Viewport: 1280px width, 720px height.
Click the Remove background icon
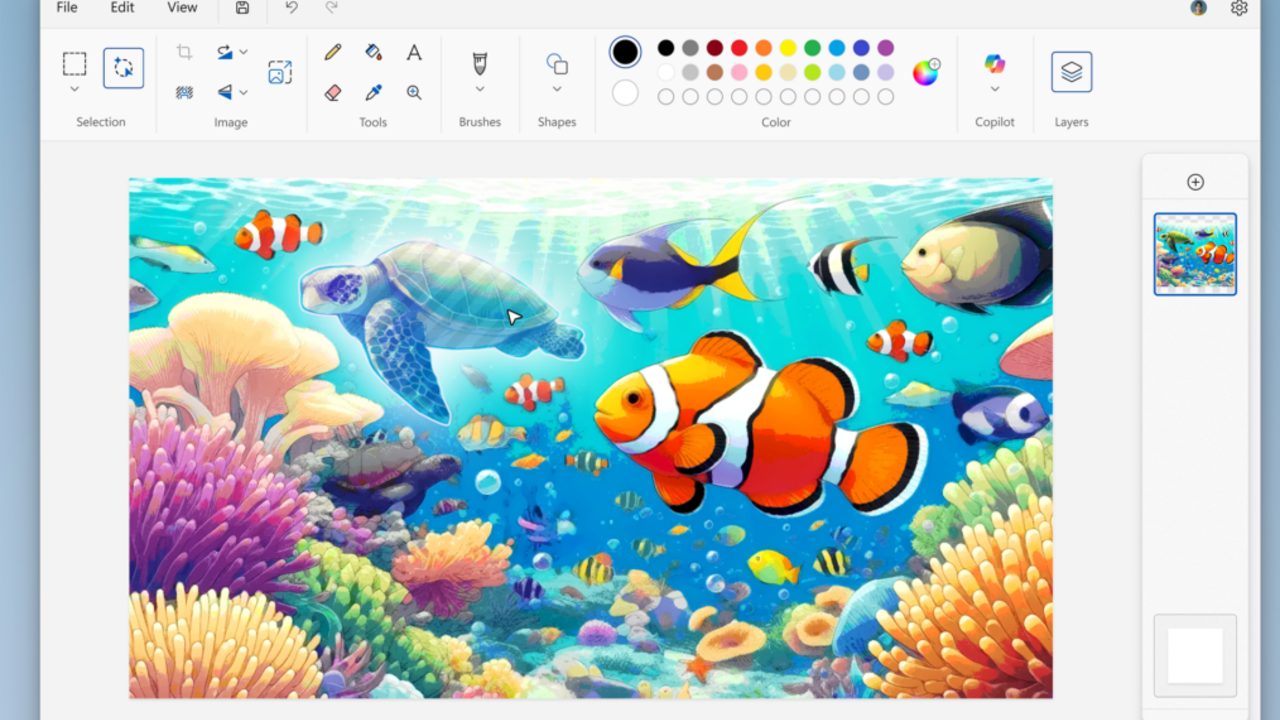pos(184,92)
